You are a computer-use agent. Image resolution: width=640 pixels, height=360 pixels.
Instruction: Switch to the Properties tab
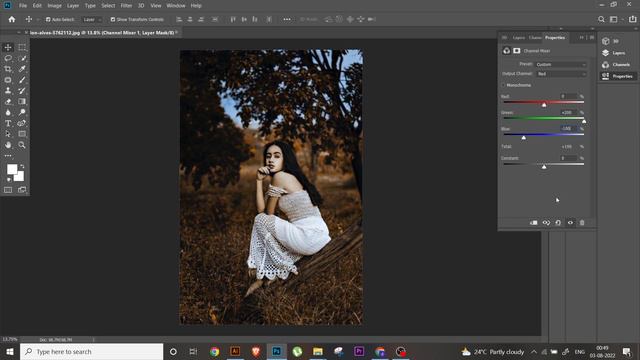point(555,38)
